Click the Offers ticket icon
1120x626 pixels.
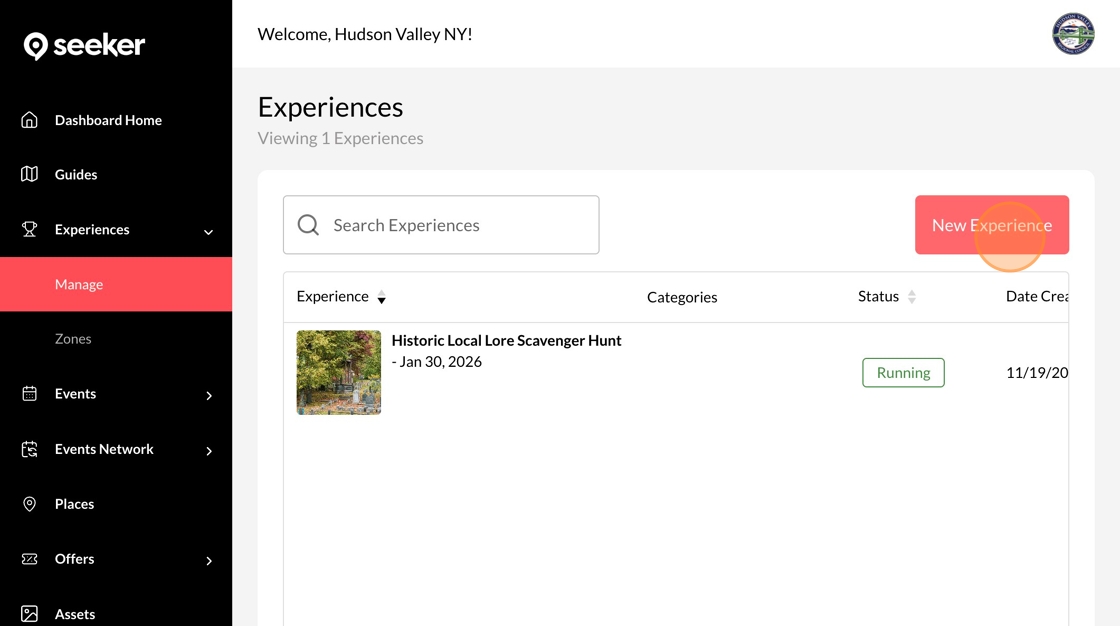point(30,559)
